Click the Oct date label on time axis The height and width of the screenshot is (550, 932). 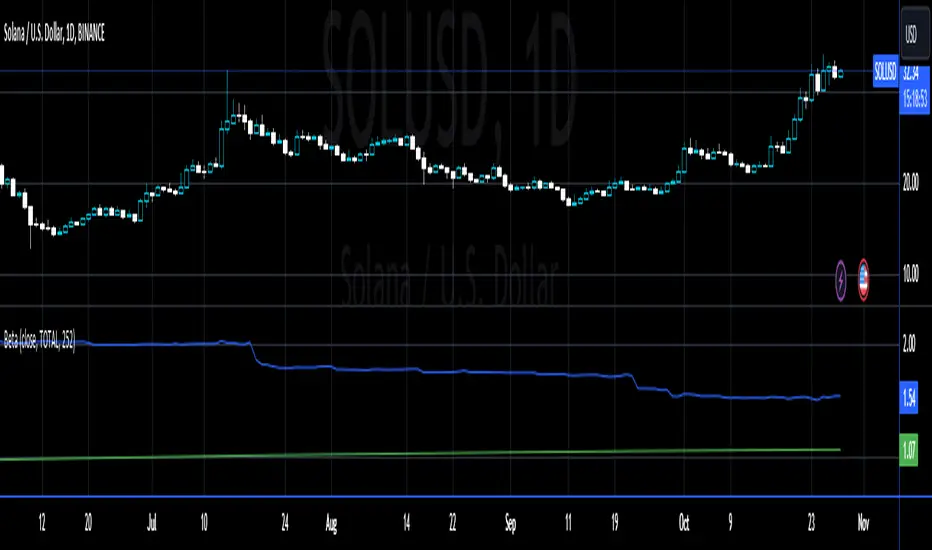(x=684, y=523)
